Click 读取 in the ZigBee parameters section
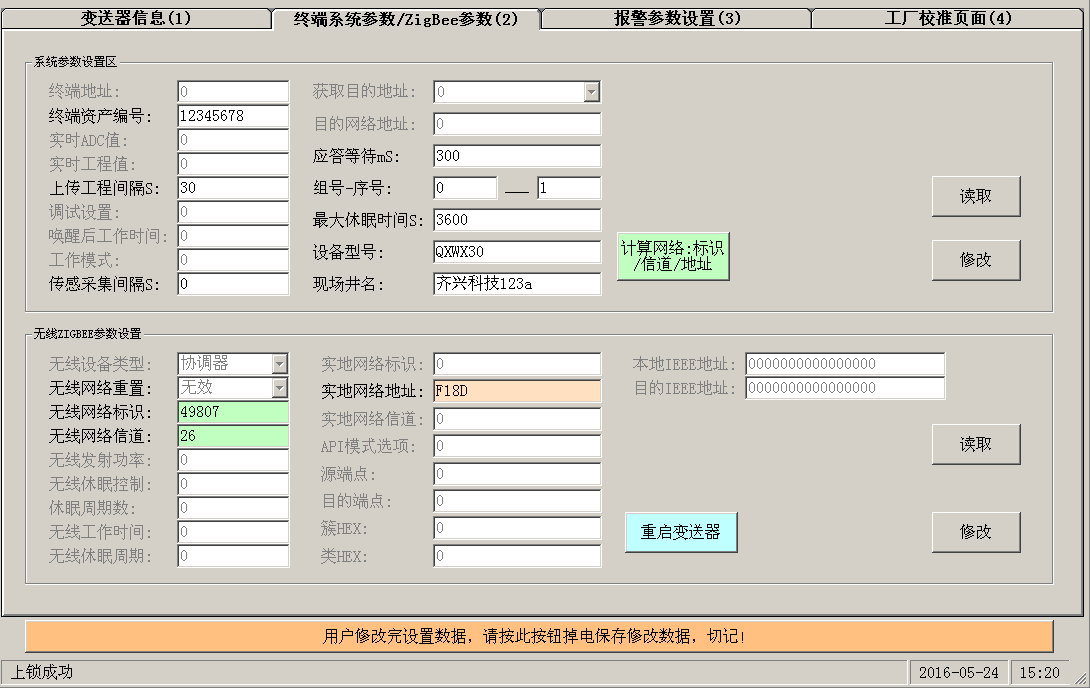This screenshot has height=688, width=1090. [975, 444]
